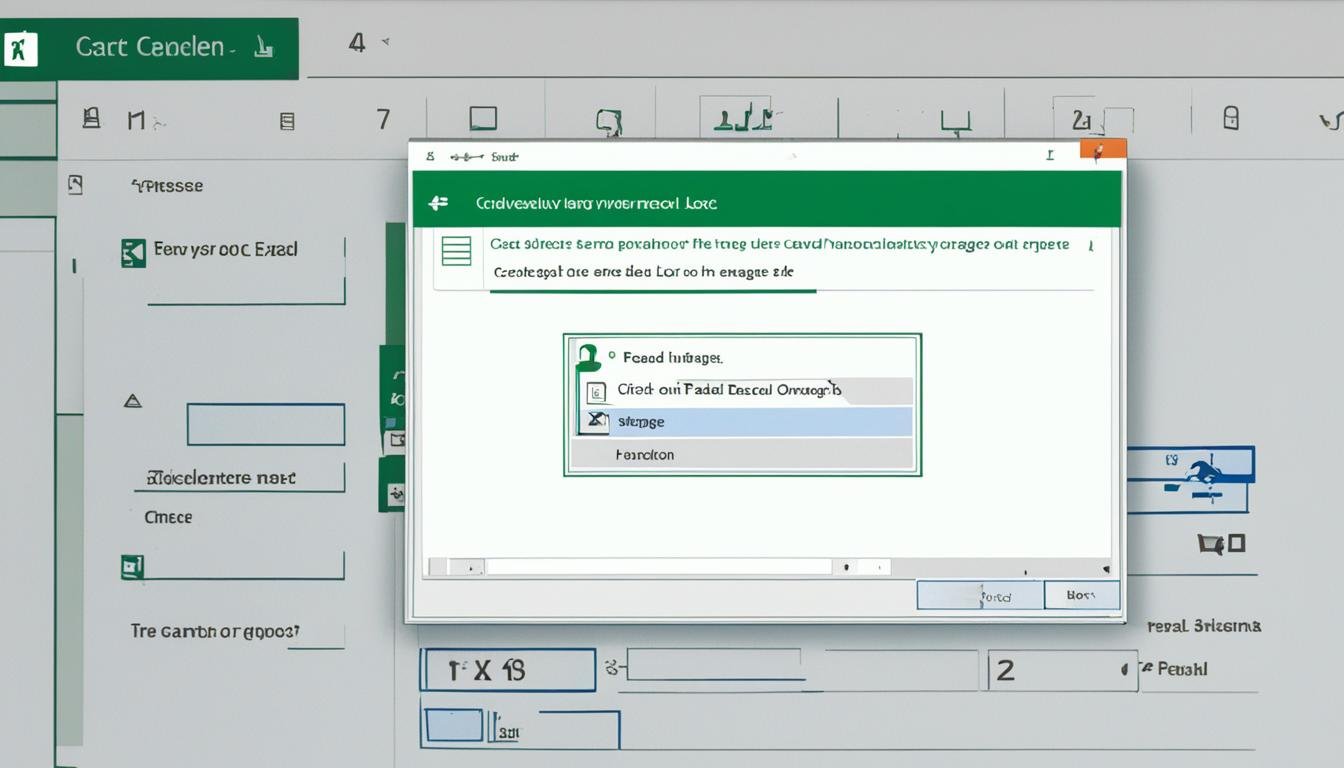Select the 'Feancloon' list row
The width and height of the screenshot is (1344, 768).
[x=743, y=454]
